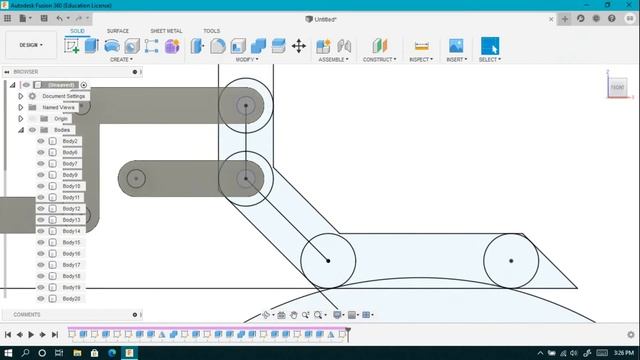Toggle visibility of Body6
The image size is (640, 360).
click(x=40, y=152)
